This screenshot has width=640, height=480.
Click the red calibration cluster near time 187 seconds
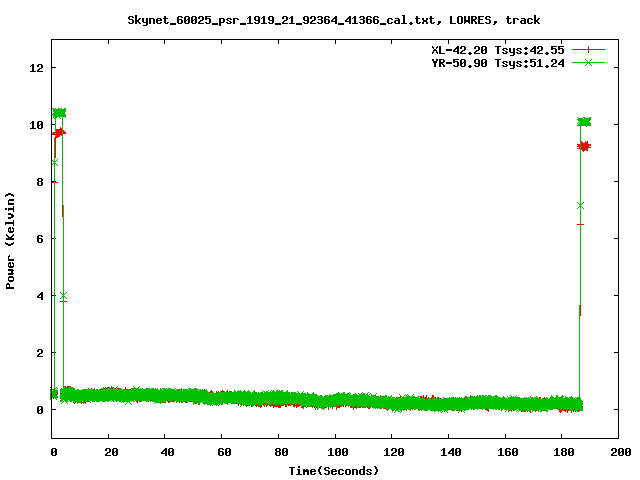584,146
